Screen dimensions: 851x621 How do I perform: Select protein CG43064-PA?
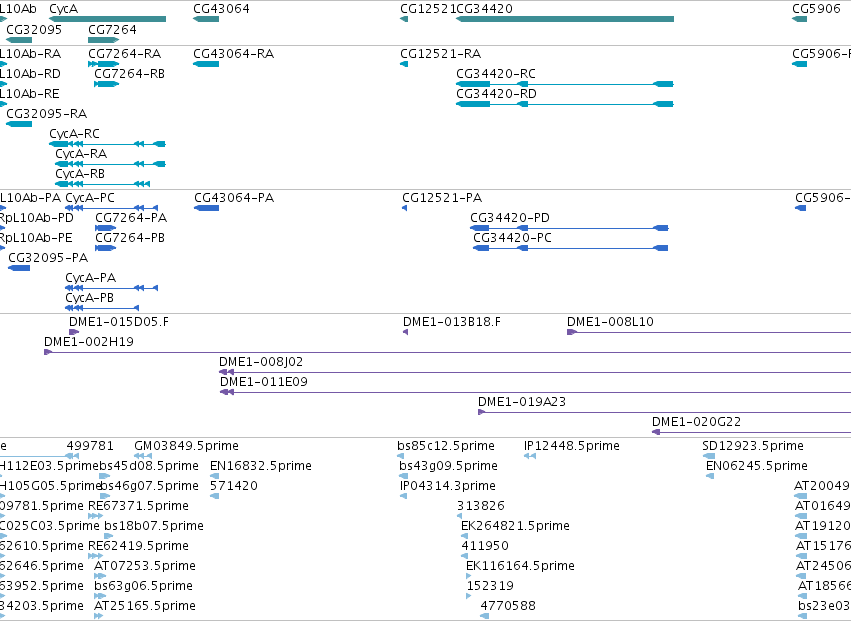point(234,198)
